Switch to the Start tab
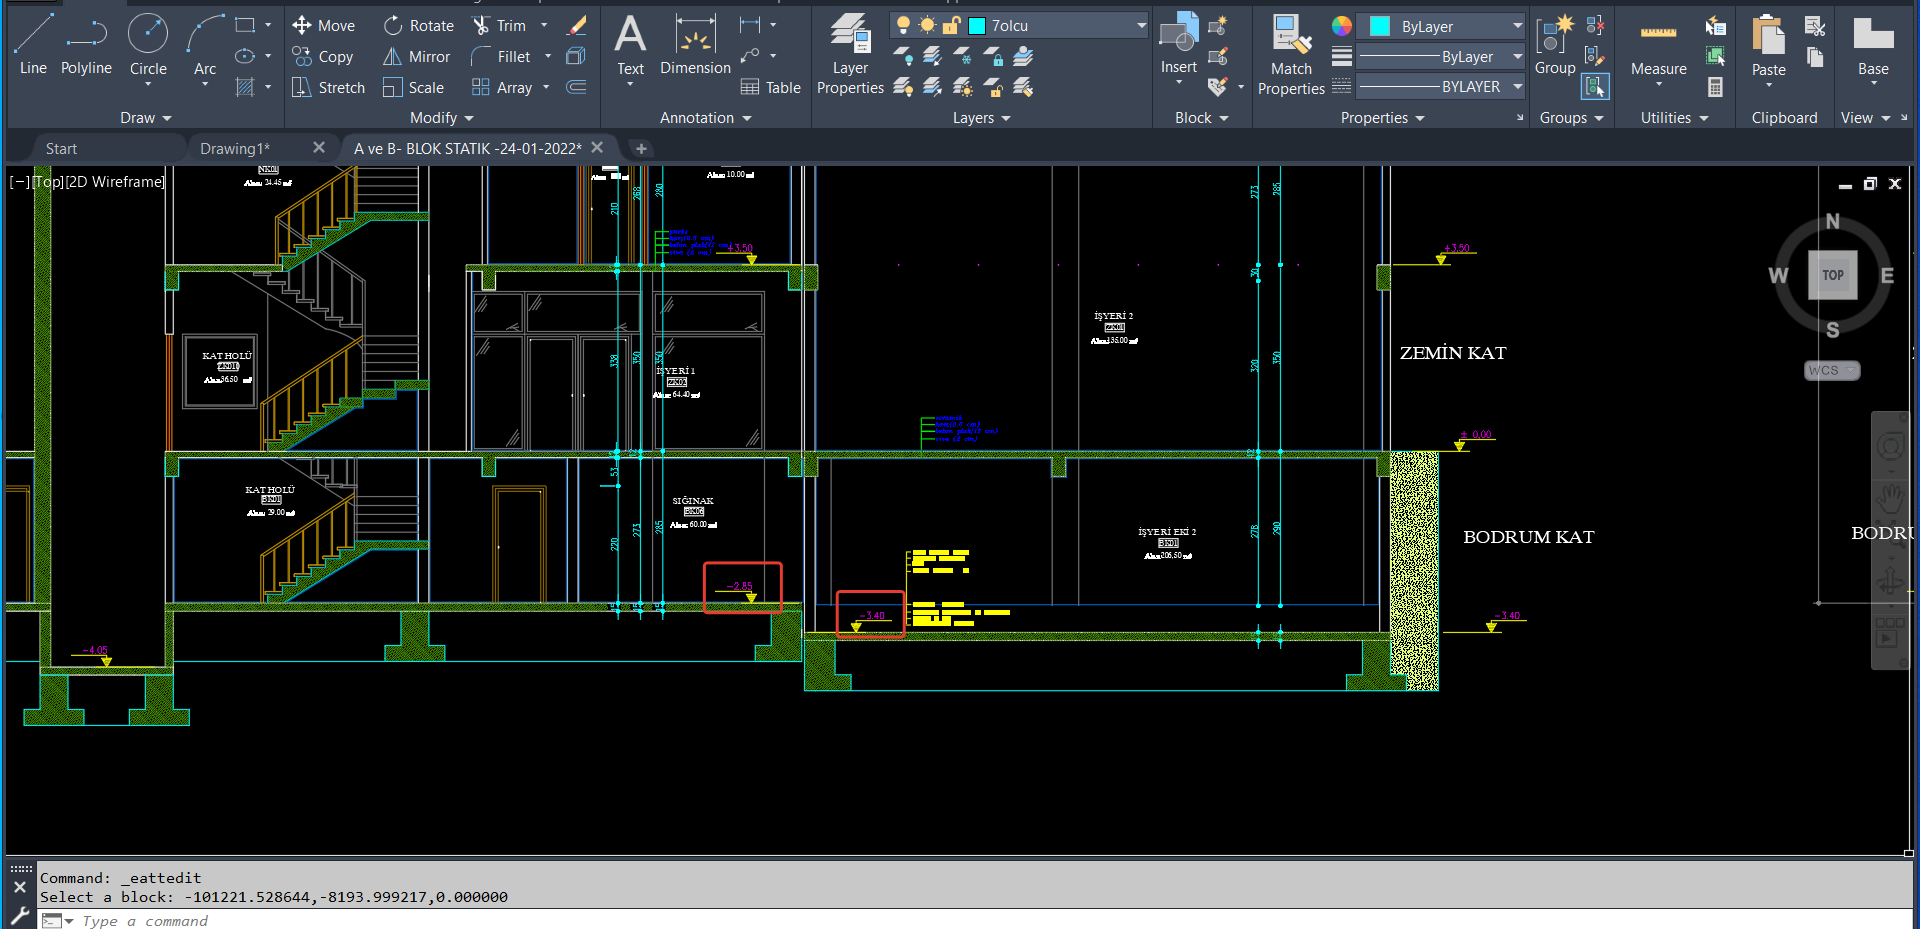The width and height of the screenshot is (1920, 929). [61, 148]
